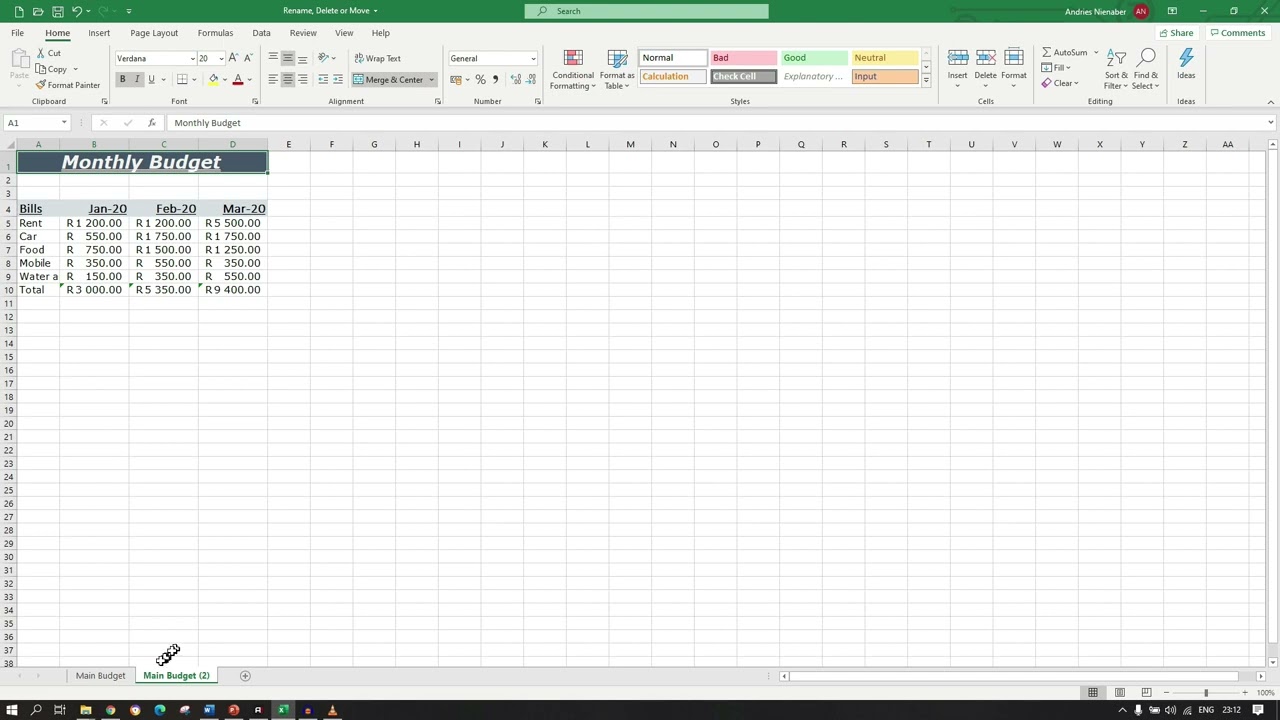Image resolution: width=1280 pixels, height=720 pixels.
Task: Toggle Wrap Text for the cell
Action: pyautogui.click(x=377, y=58)
